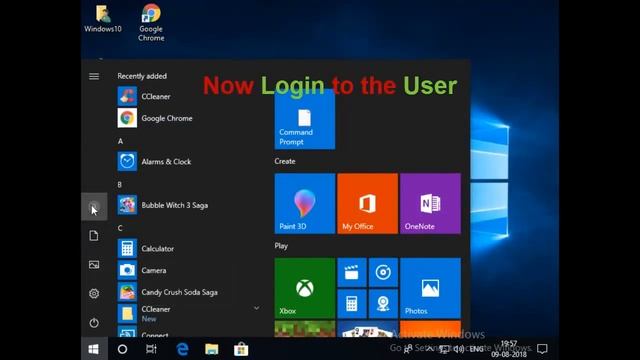Screen dimensions: 640x360
Task: Click the user account icon in sidebar
Action: pyautogui.click(x=94, y=207)
